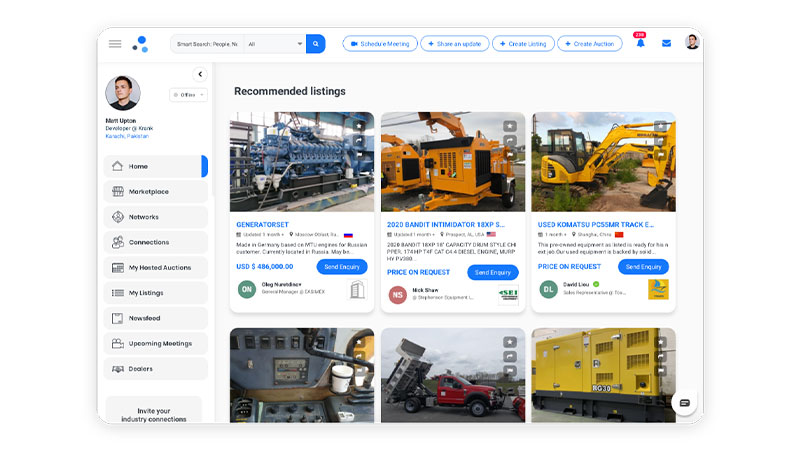Open My Listings in the sidebar

(x=156, y=293)
